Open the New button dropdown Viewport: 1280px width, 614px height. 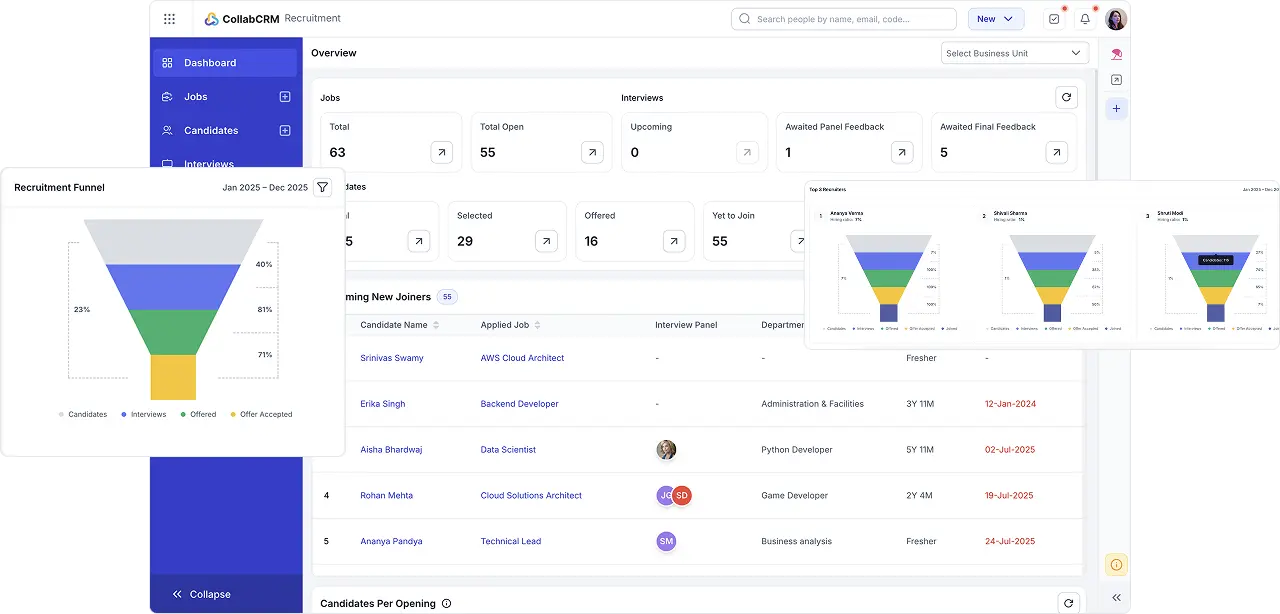coord(995,18)
